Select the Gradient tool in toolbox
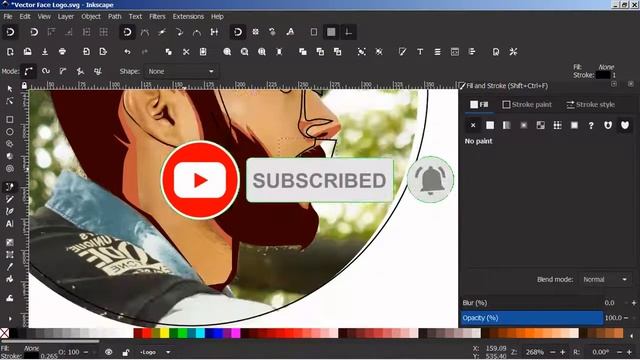Image resolution: width=640 pixels, height=360 pixels. pyautogui.click(x=10, y=242)
